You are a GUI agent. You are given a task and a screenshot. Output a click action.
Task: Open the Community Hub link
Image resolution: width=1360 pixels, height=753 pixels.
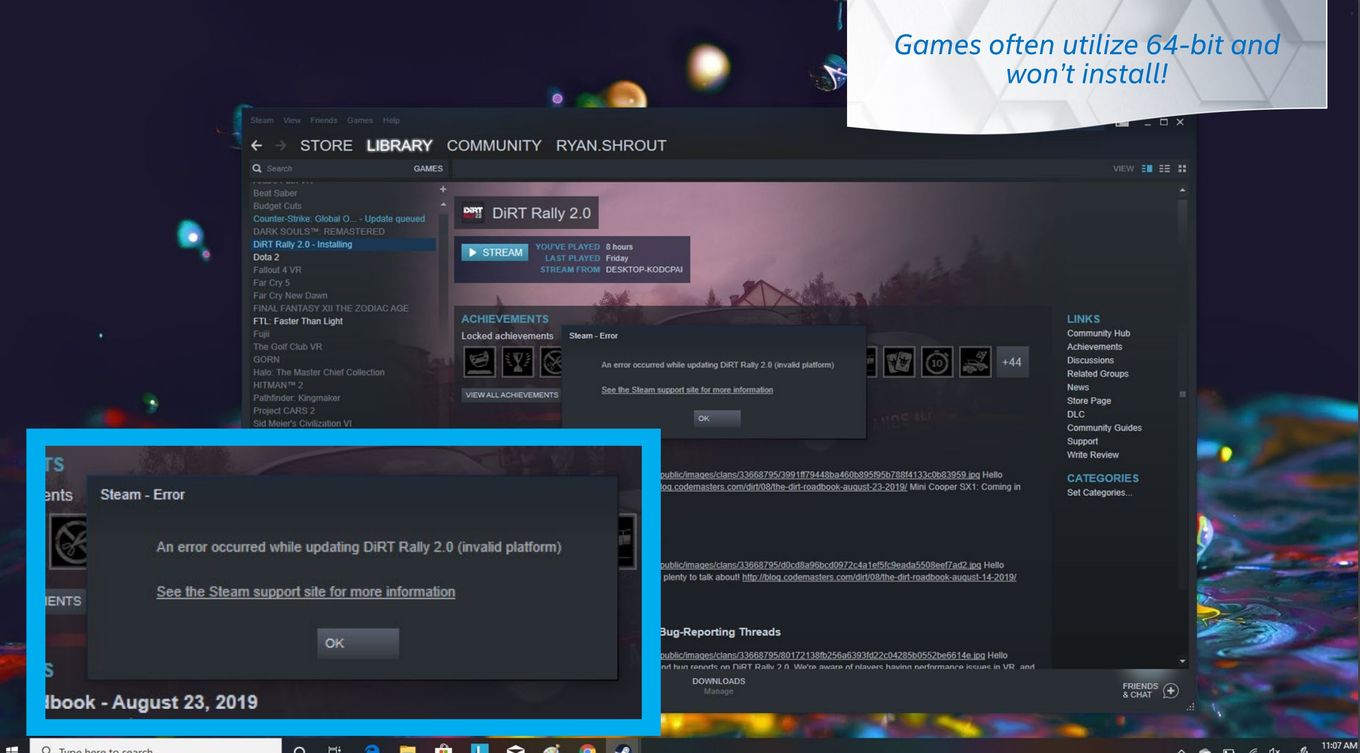(x=1100, y=334)
